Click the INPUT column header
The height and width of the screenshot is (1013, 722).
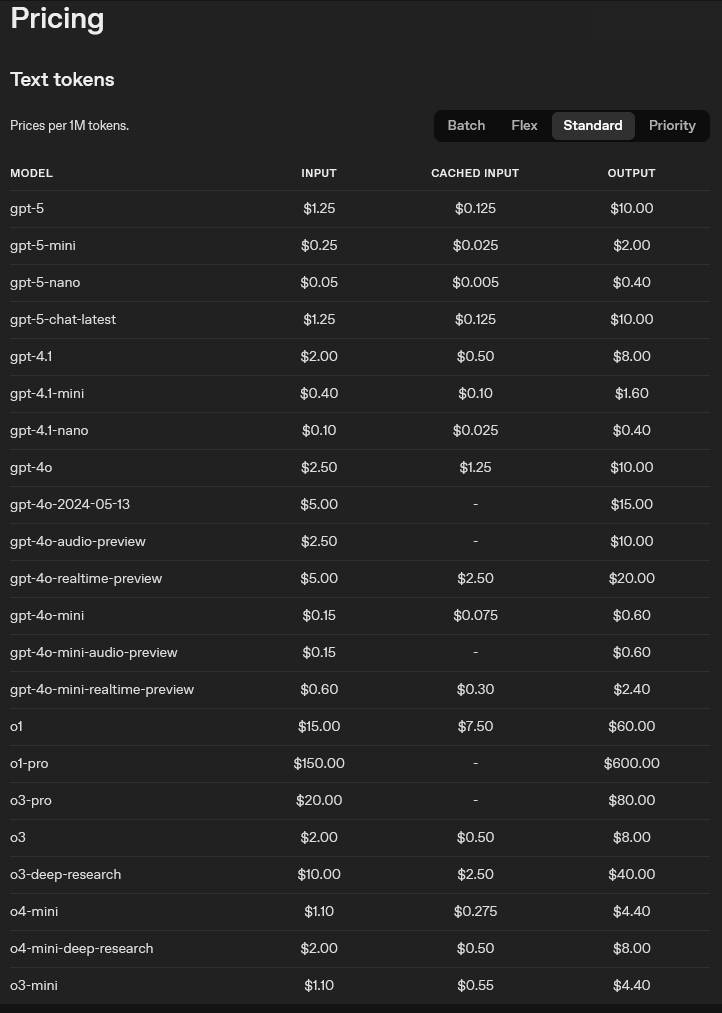[319, 173]
